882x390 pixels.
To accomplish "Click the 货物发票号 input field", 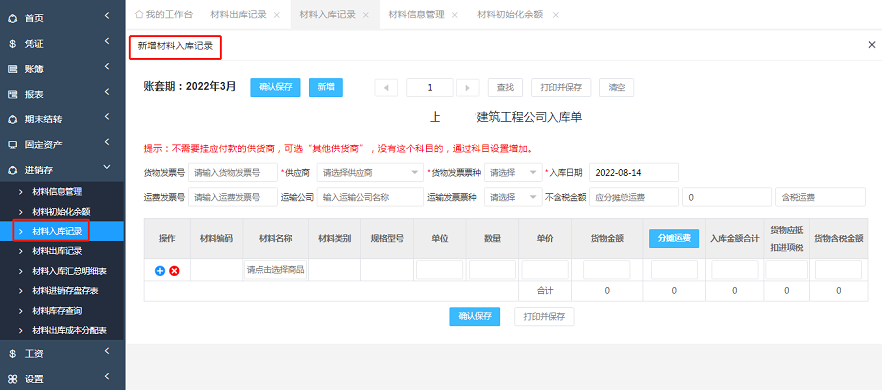I will (233, 173).
